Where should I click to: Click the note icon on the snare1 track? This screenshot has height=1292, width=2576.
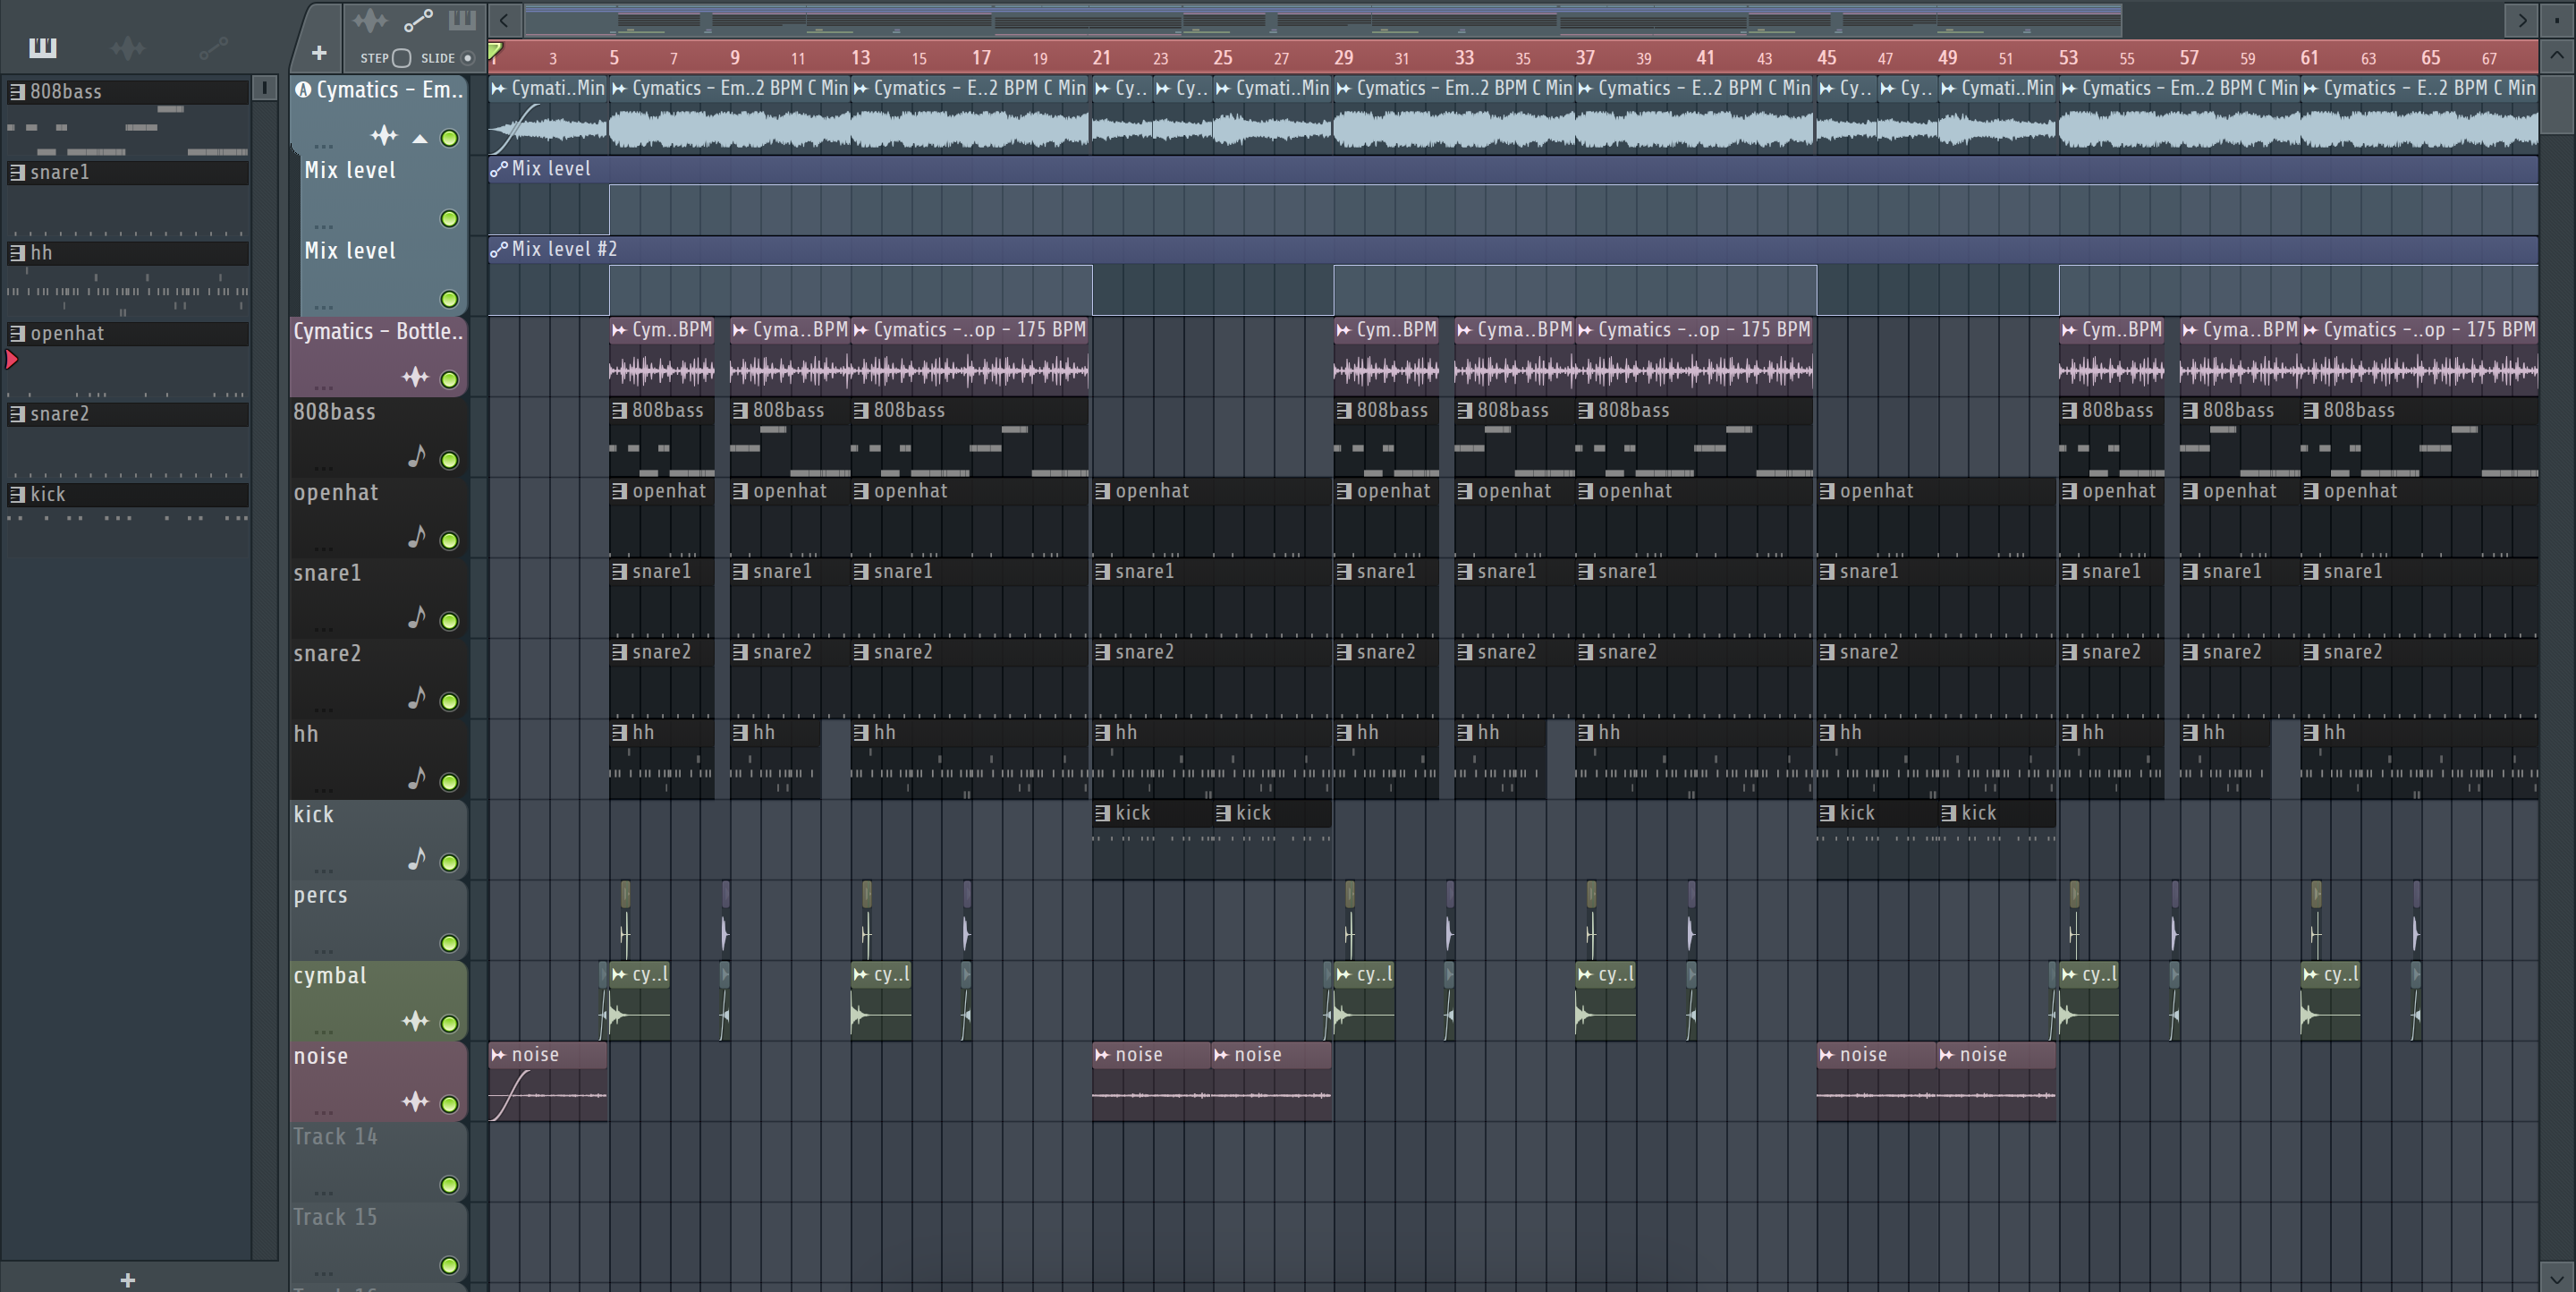coord(417,618)
